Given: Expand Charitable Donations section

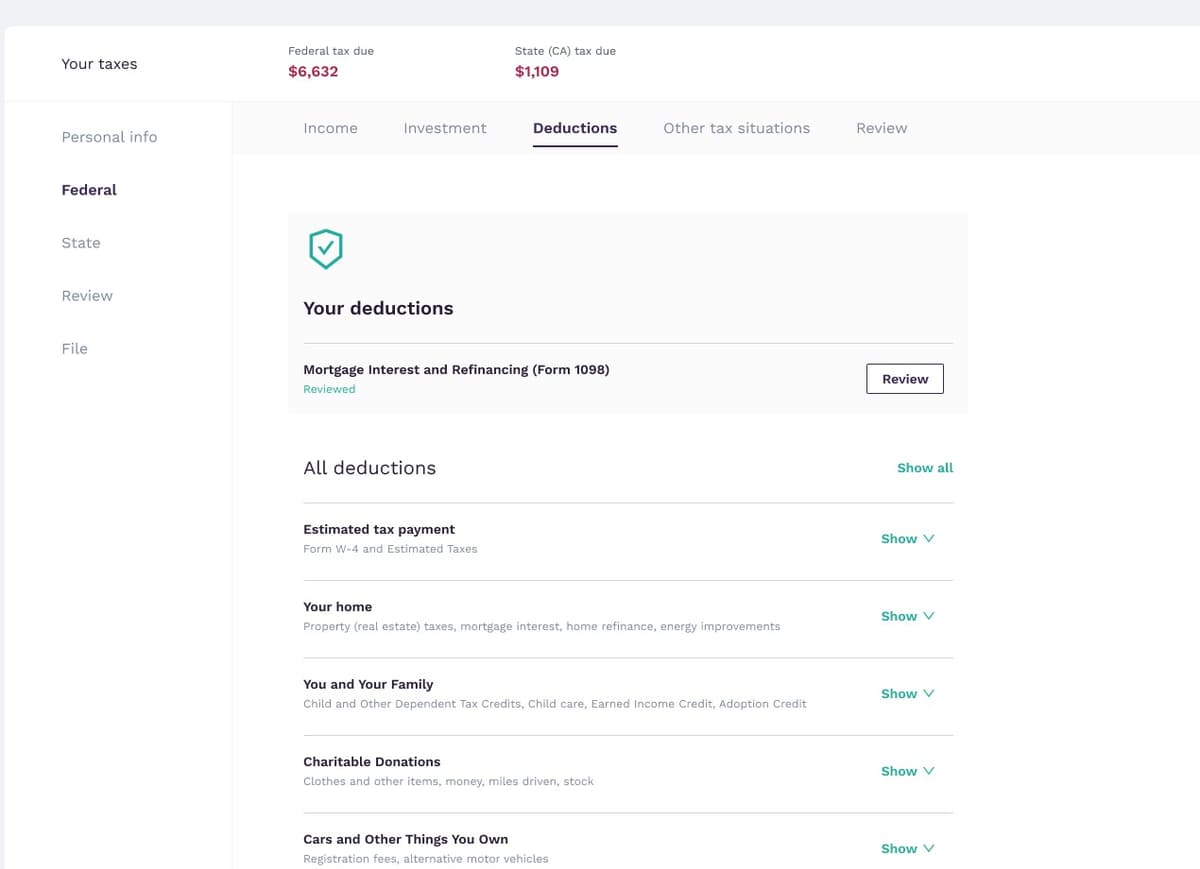Looking at the screenshot, I should click(x=907, y=771).
